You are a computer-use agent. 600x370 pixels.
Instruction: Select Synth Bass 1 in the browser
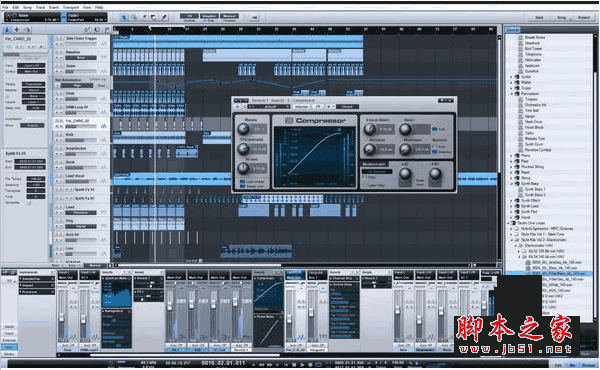(x=535, y=189)
